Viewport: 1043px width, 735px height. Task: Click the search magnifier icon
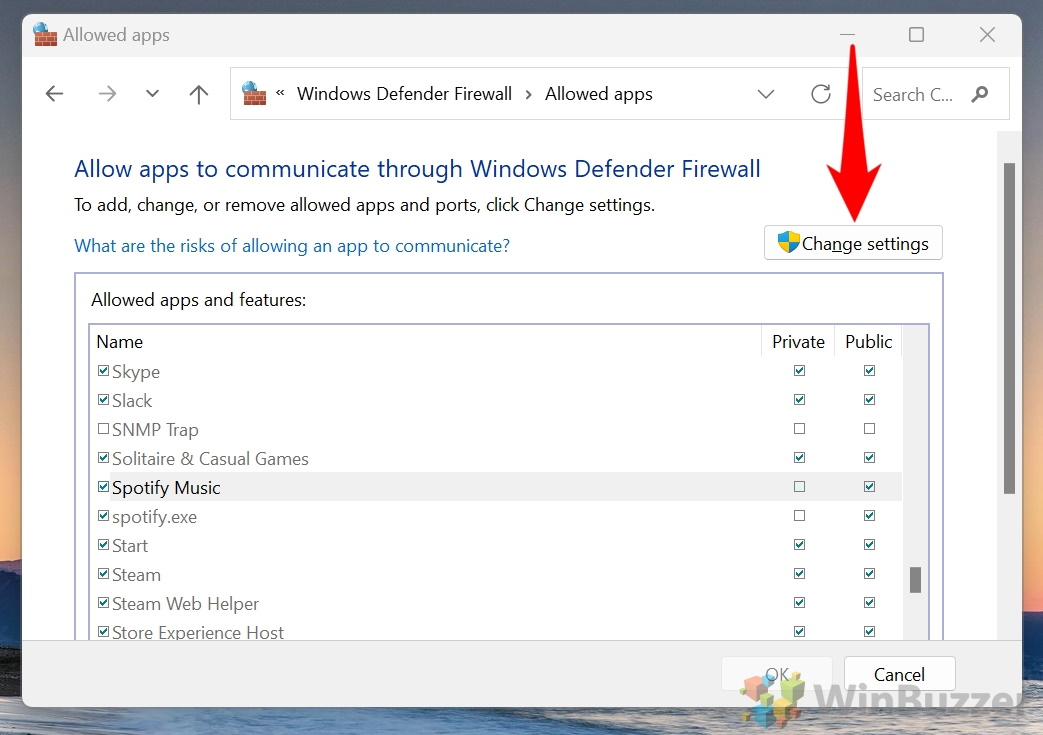coord(979,94)
